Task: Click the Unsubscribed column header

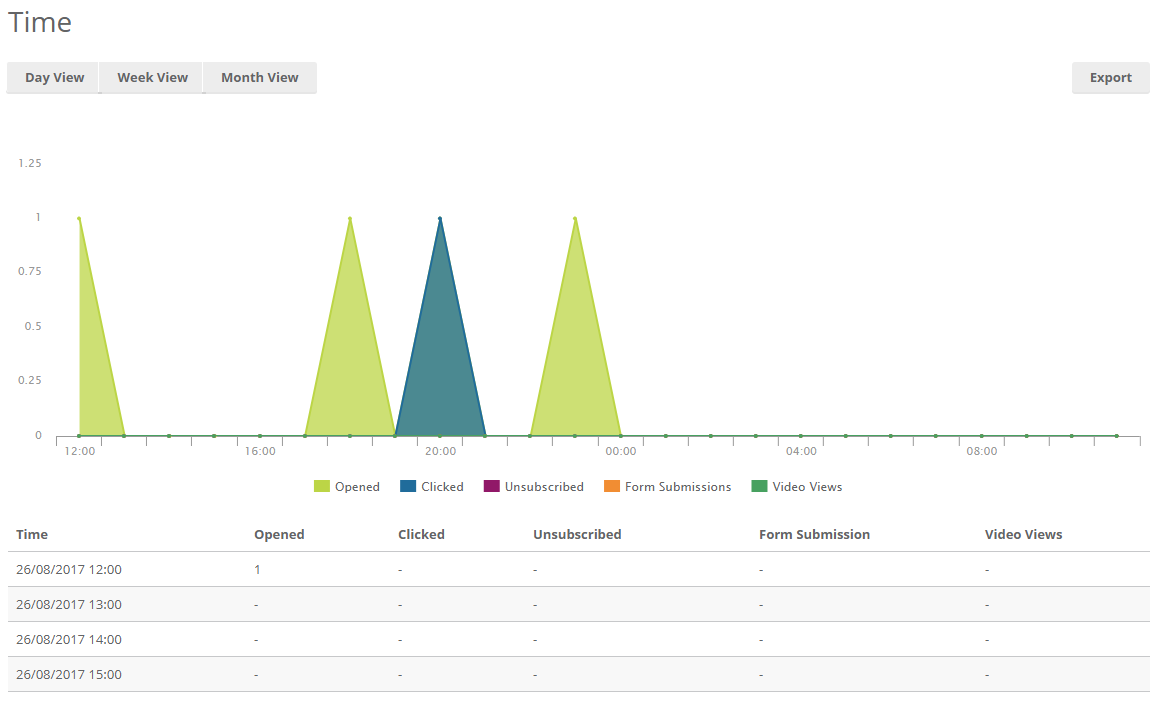Action: click(x=577, y=535)
